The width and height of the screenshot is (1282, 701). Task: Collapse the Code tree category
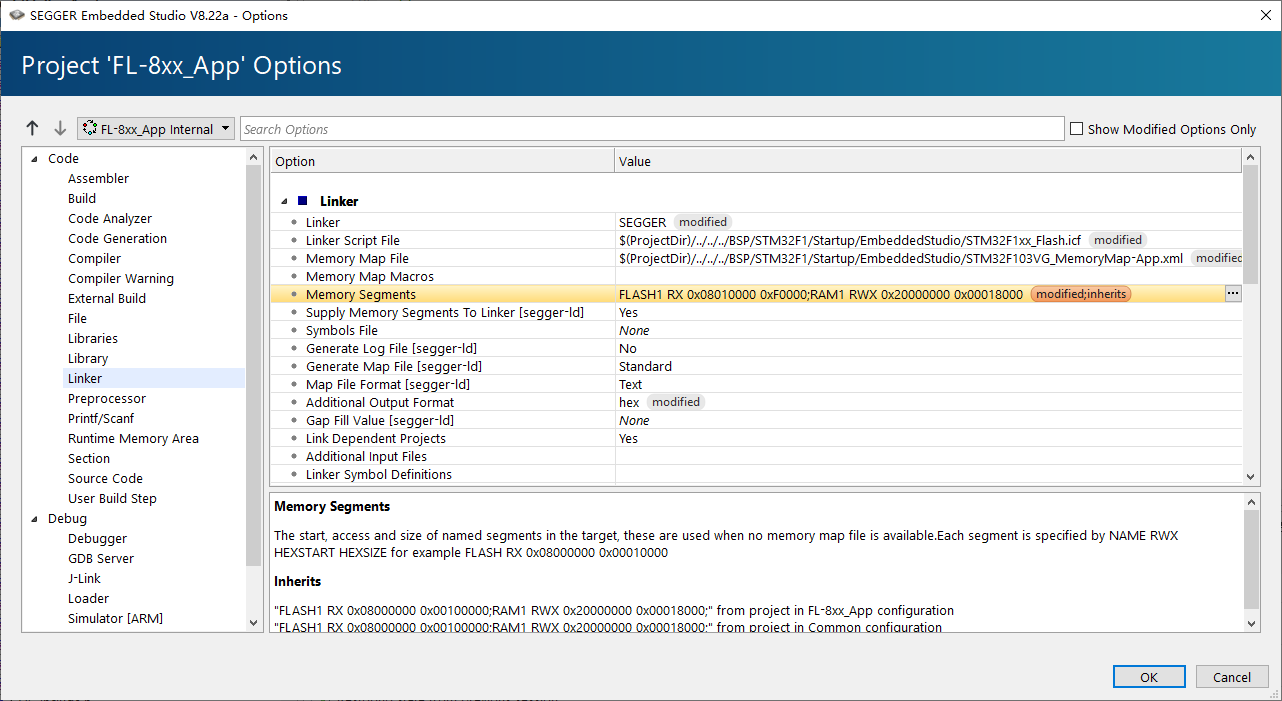pos(36,159)
